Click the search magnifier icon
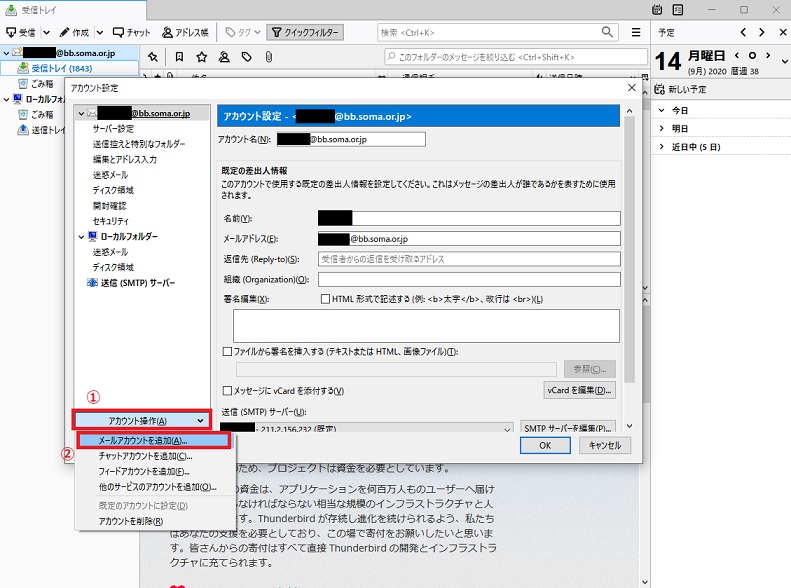 tap(608, 32)
